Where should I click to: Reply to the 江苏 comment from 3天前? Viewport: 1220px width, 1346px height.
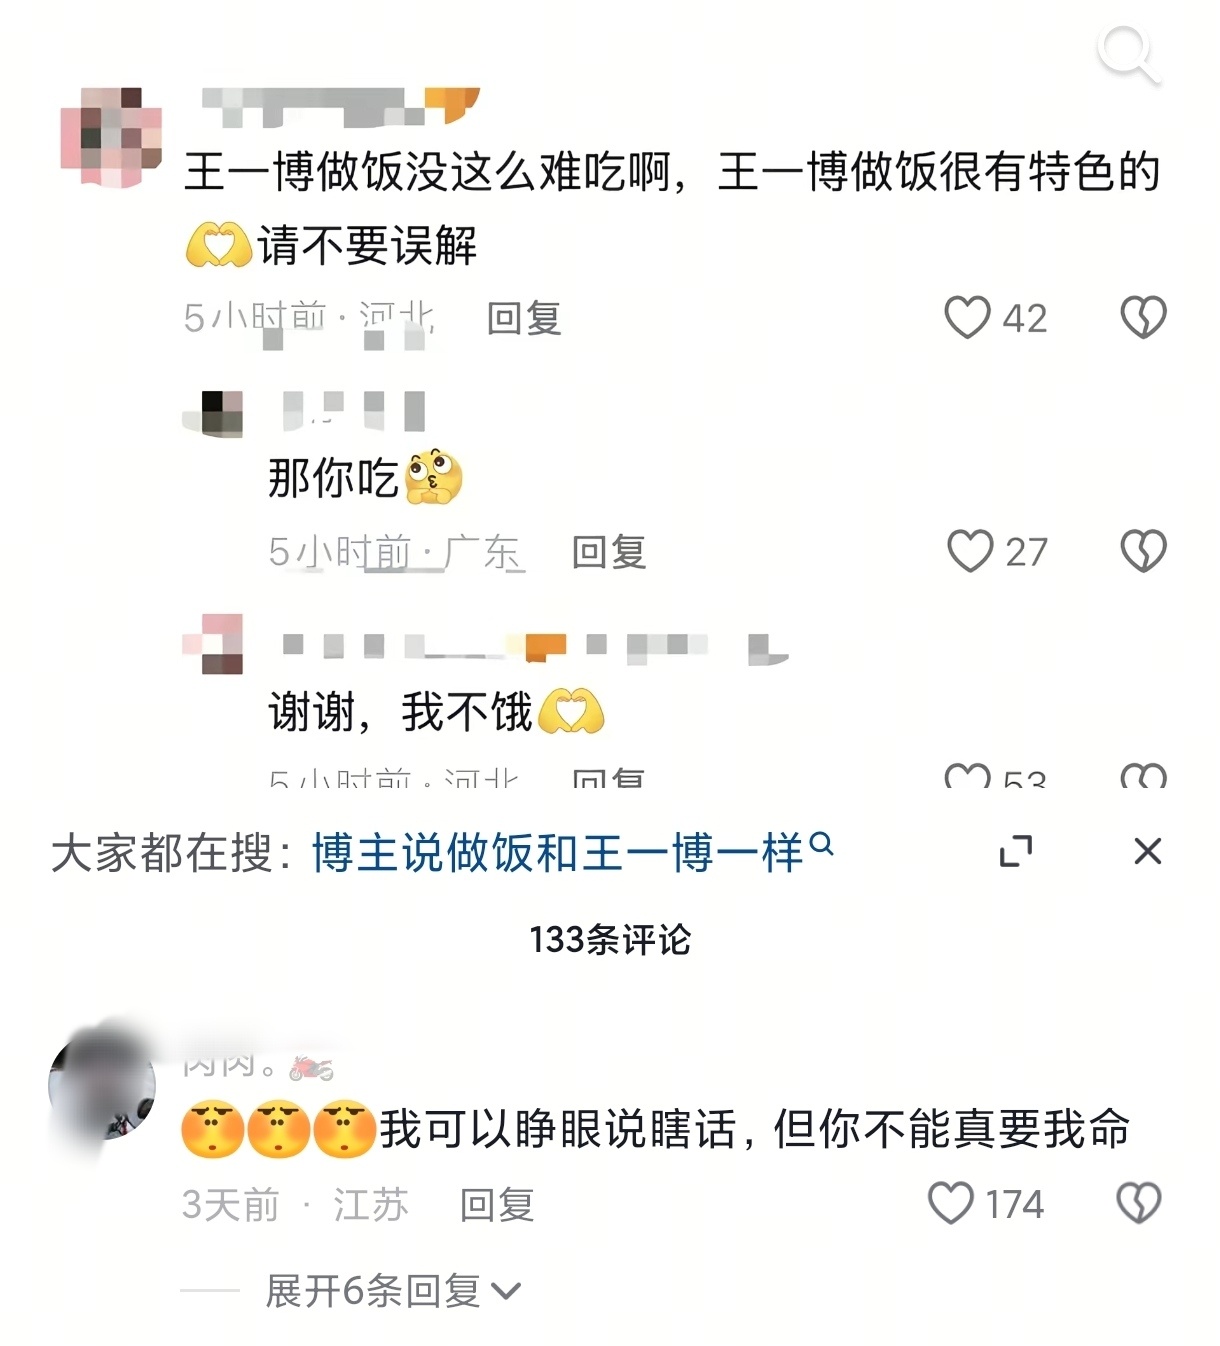(497, 1205)
